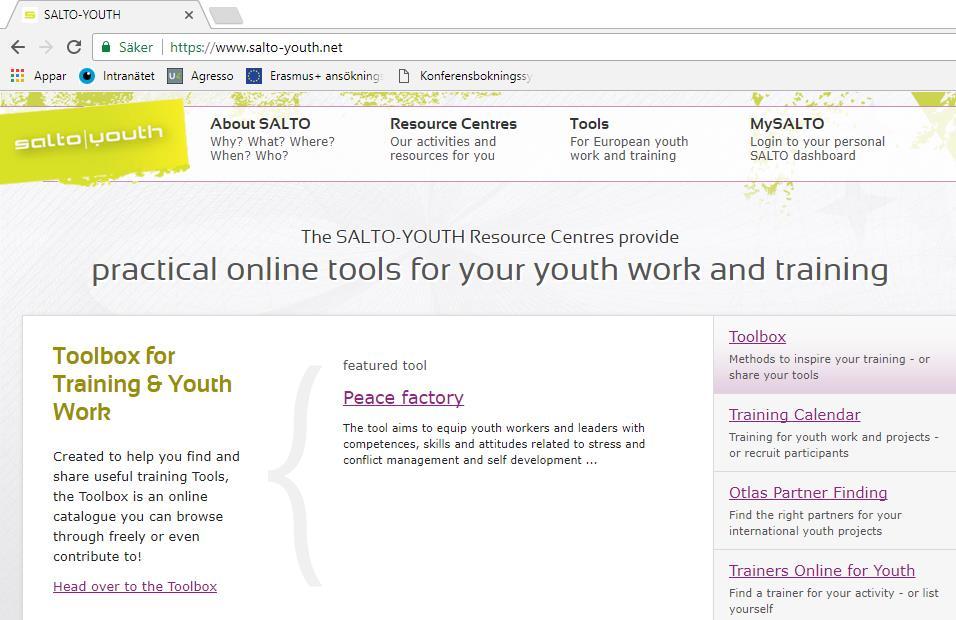Click 'Created to help you find' paragraph
The height and width of the screenshot is (620, 956).
coord(146,506)
